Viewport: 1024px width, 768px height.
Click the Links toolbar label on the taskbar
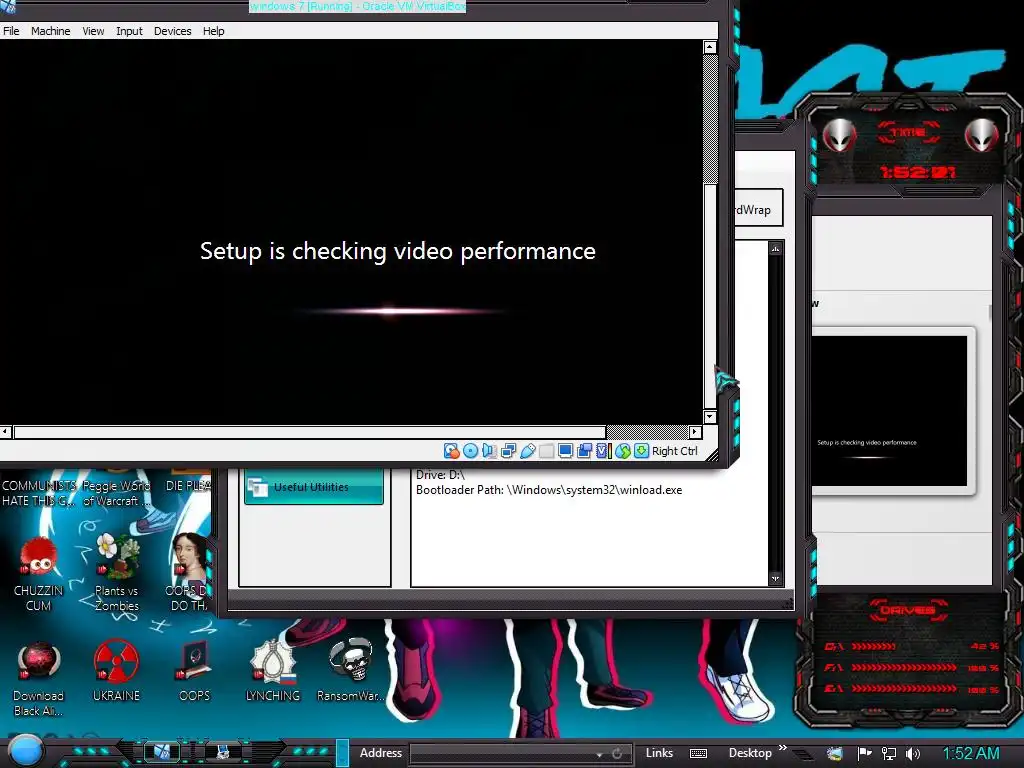[x=659, y=753]
